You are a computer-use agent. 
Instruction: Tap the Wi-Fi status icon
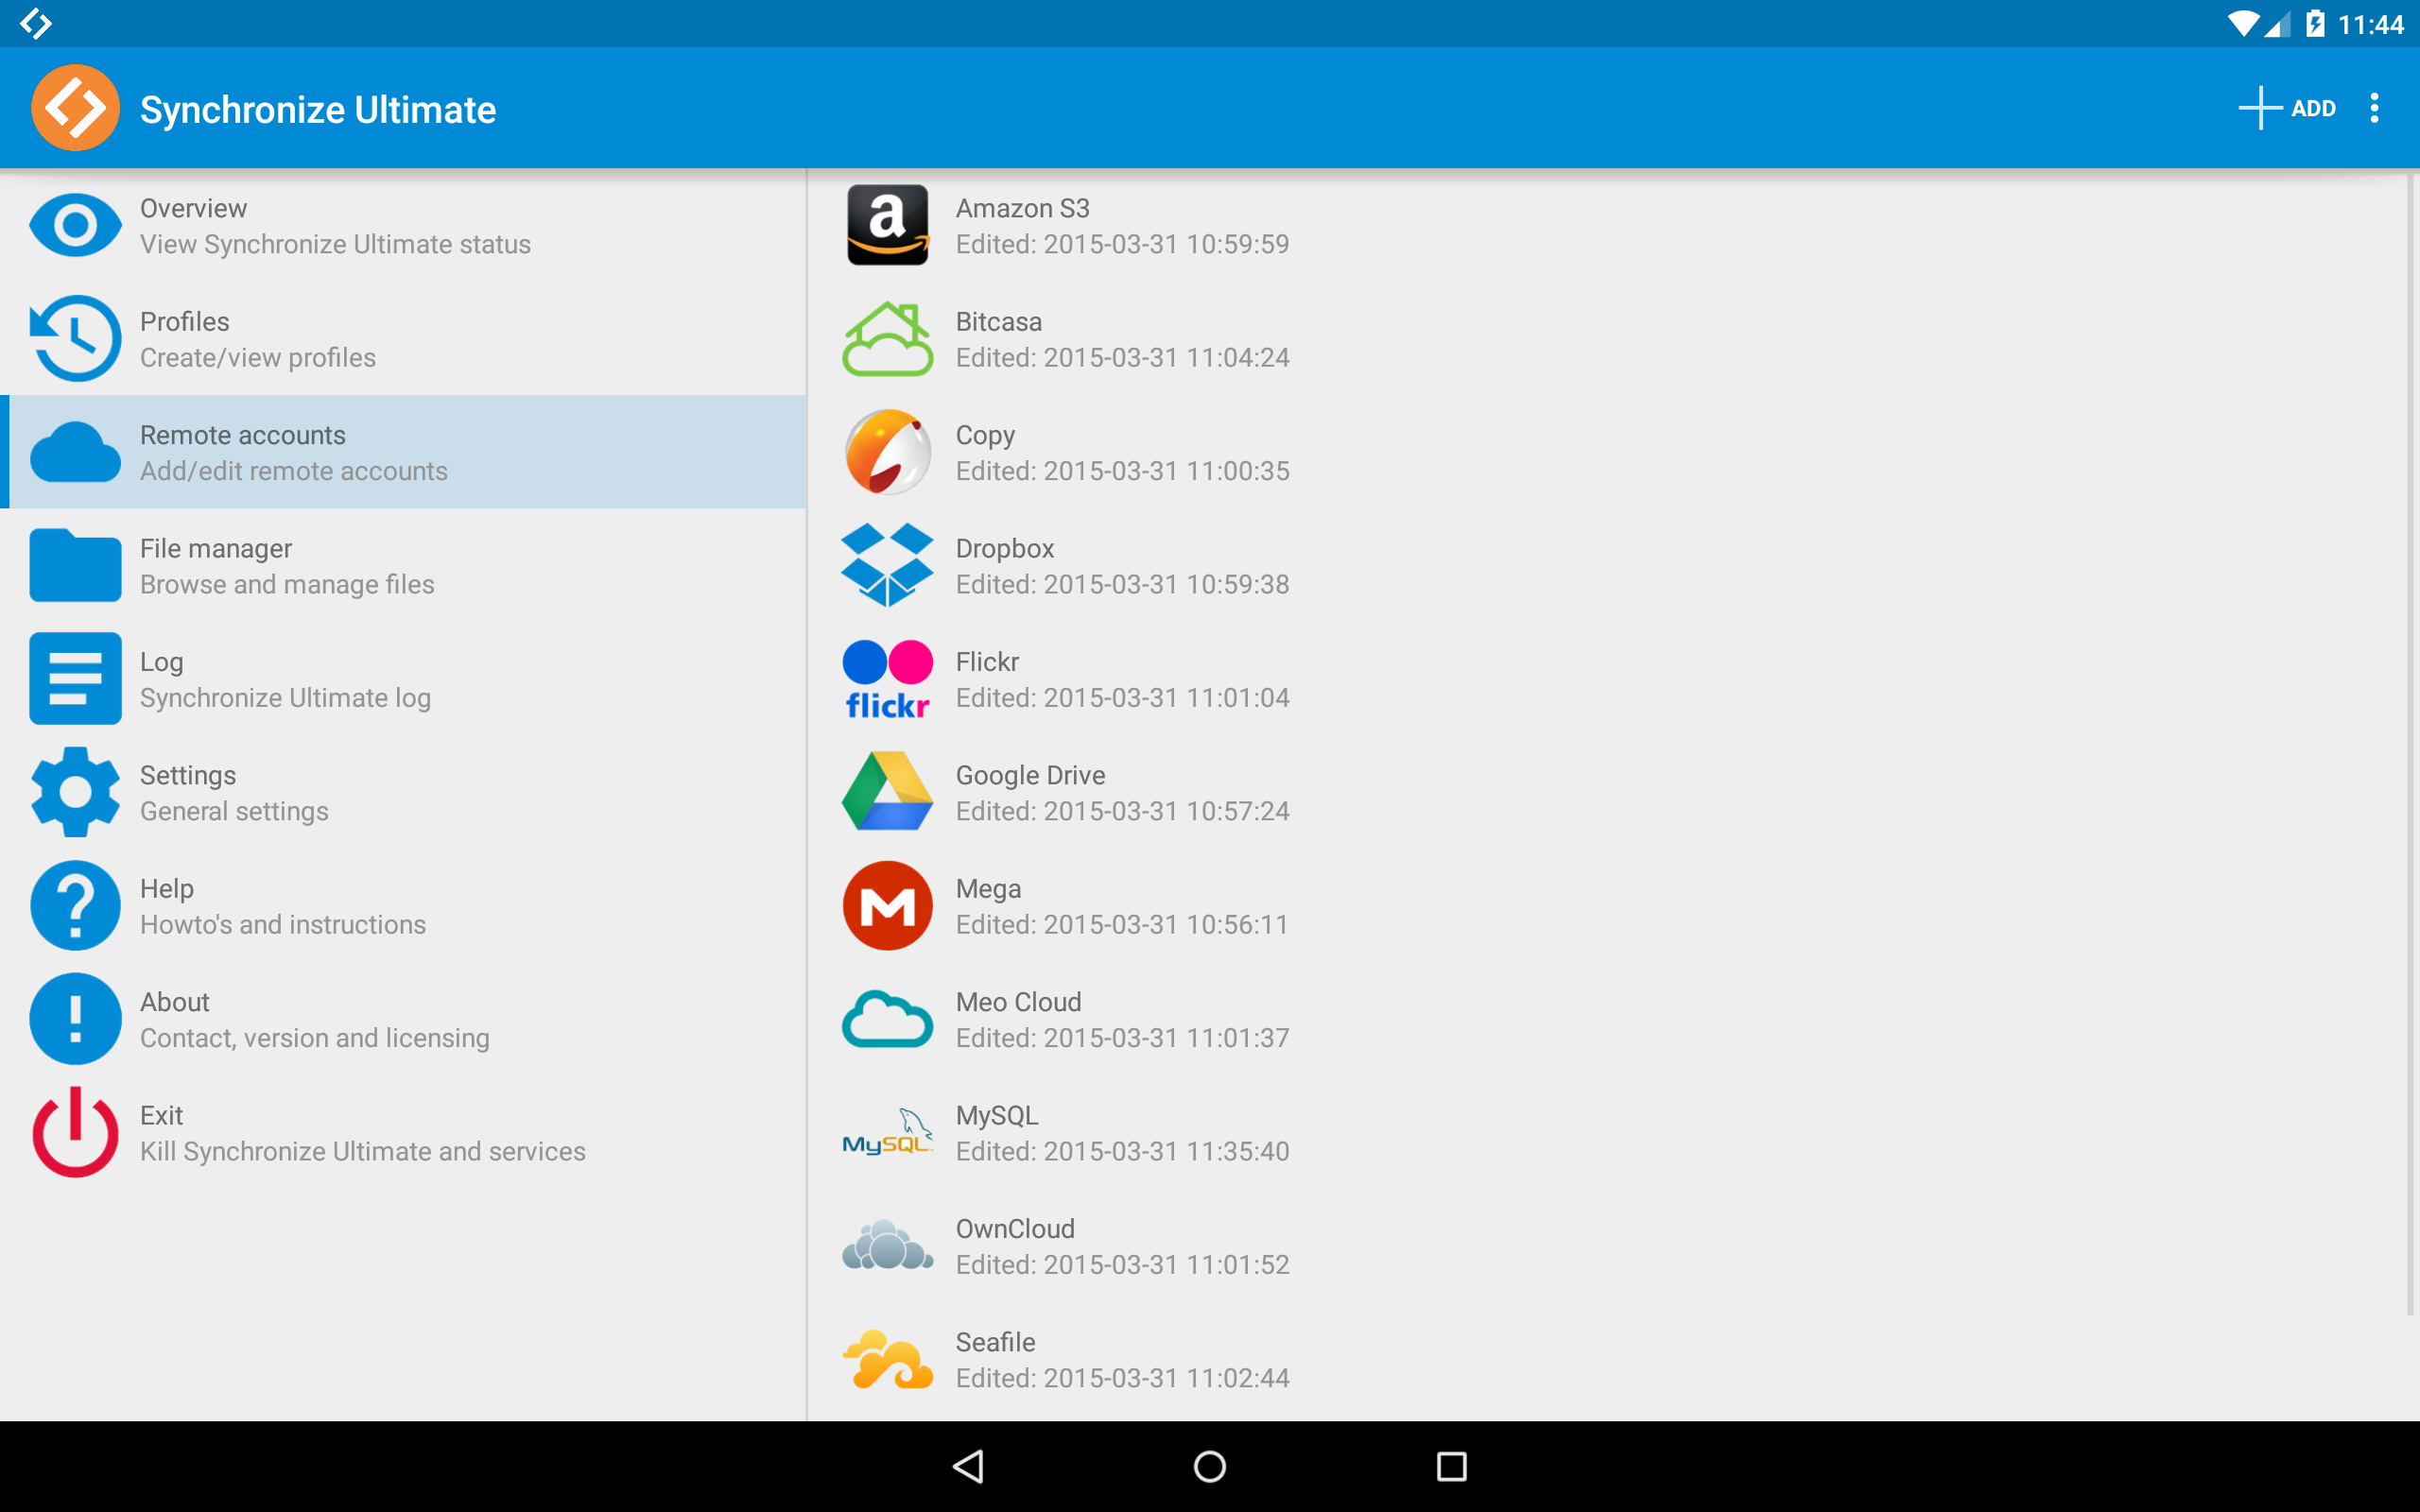[2243, 24]
